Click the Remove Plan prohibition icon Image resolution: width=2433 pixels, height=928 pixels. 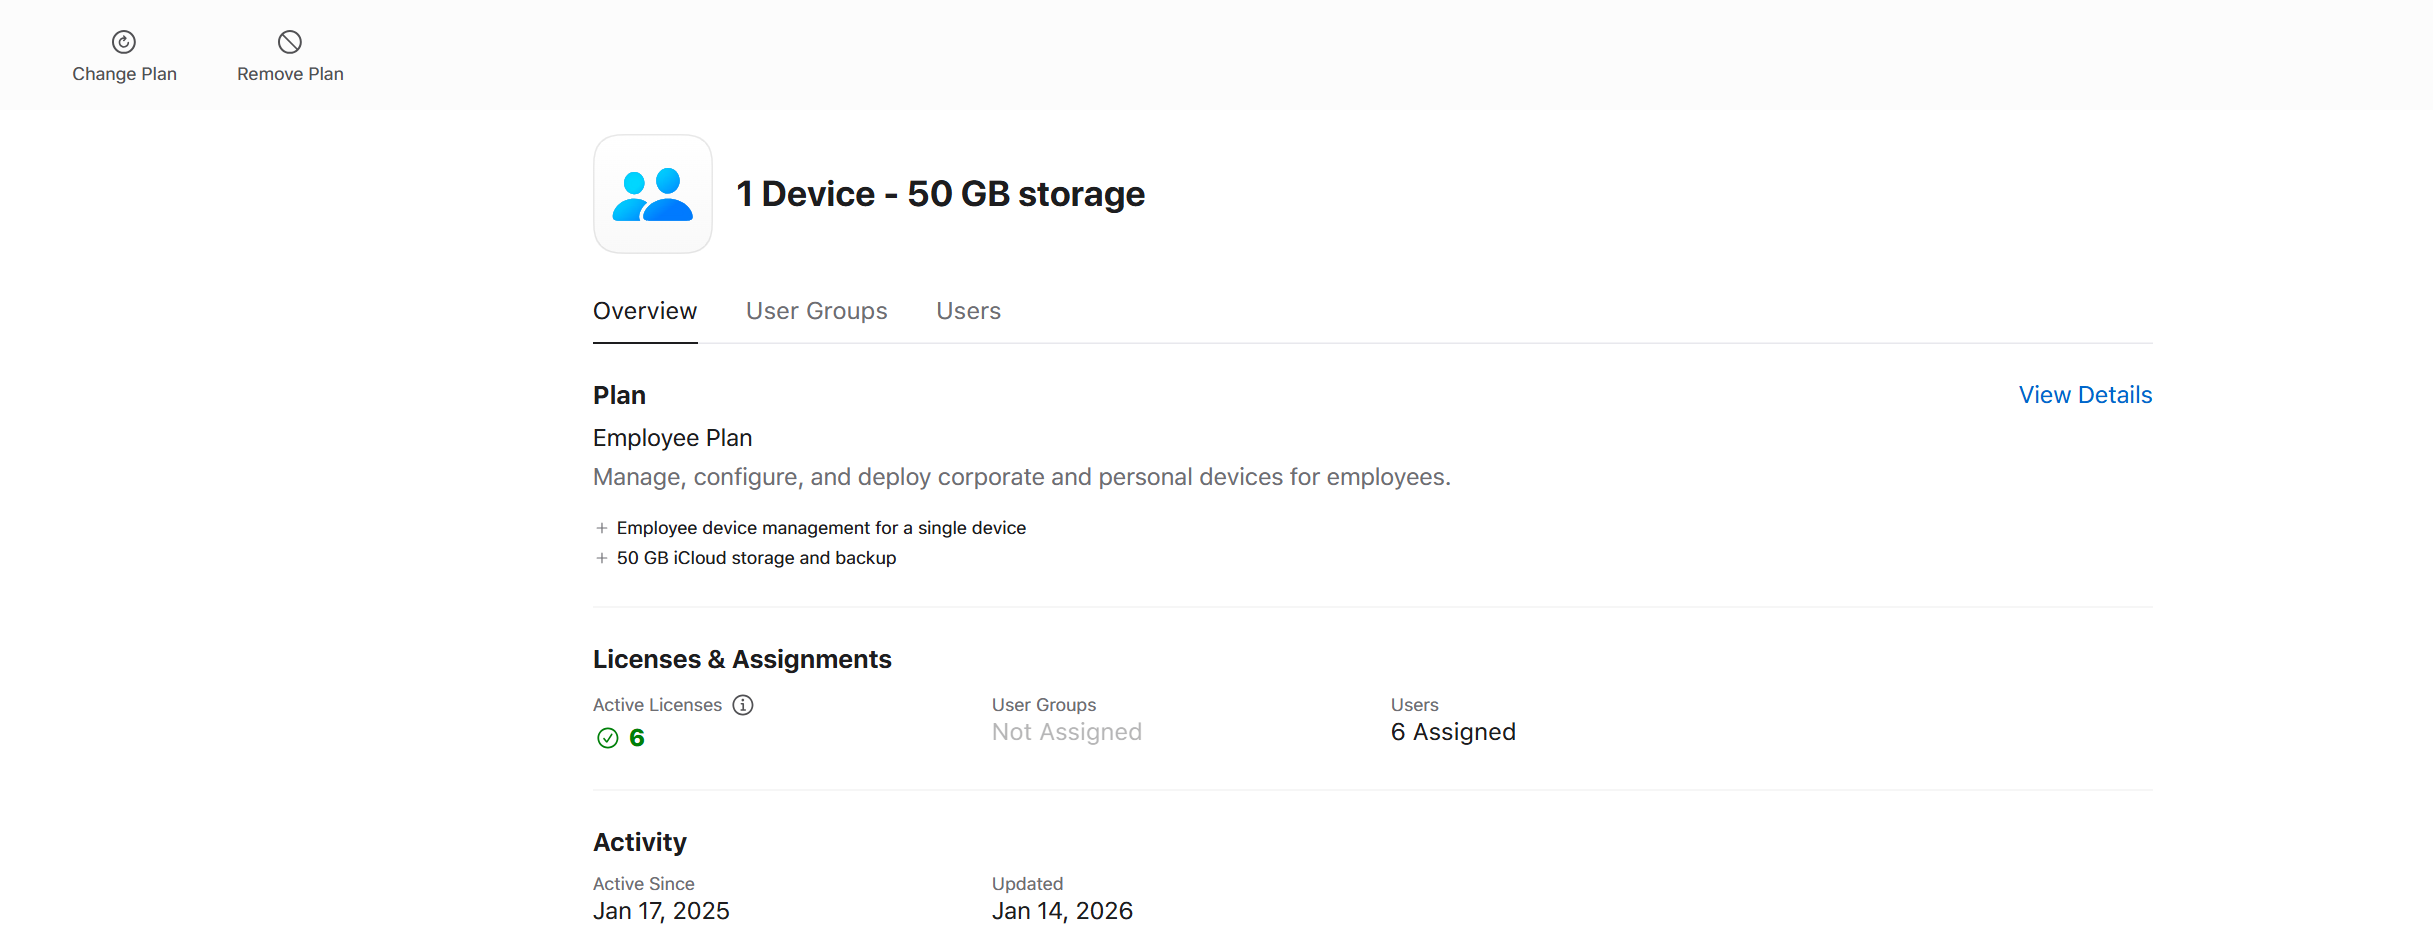click(290, 42)
